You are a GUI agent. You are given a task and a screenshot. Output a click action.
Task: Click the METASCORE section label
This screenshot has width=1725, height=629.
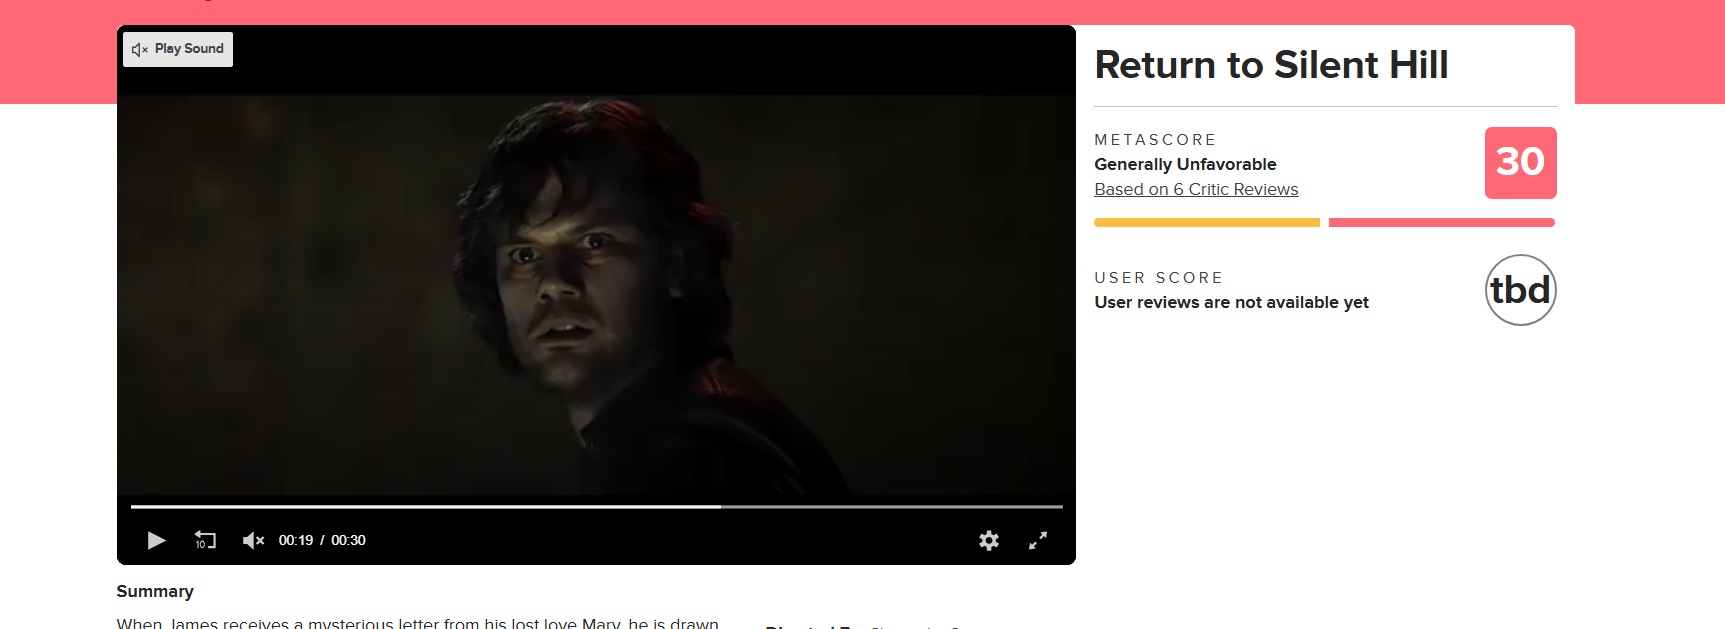(1155, 140)
